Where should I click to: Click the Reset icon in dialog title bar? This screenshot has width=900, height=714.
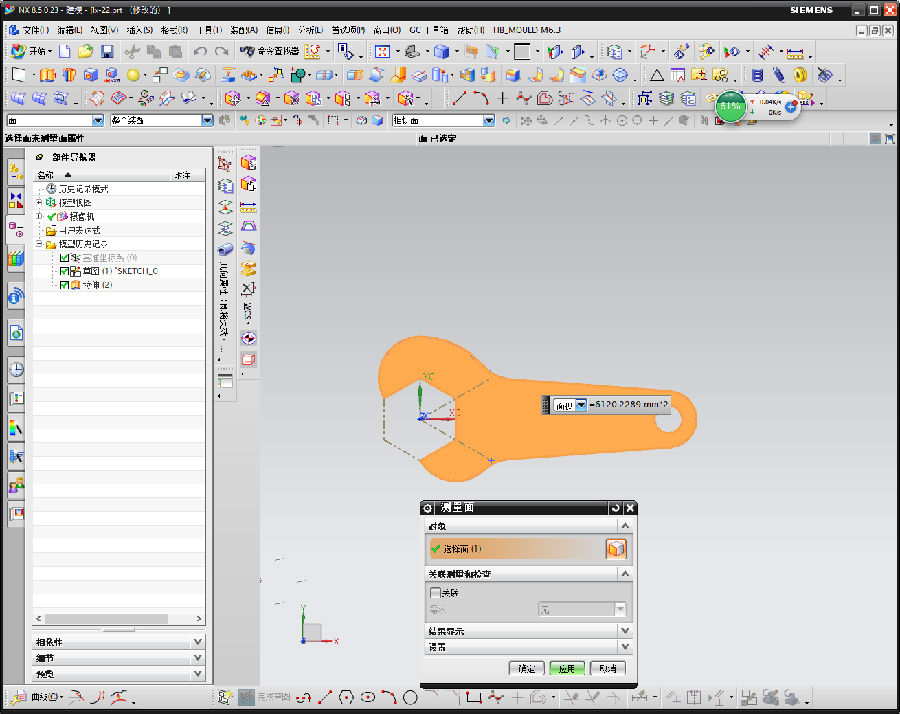click(614, 508)
